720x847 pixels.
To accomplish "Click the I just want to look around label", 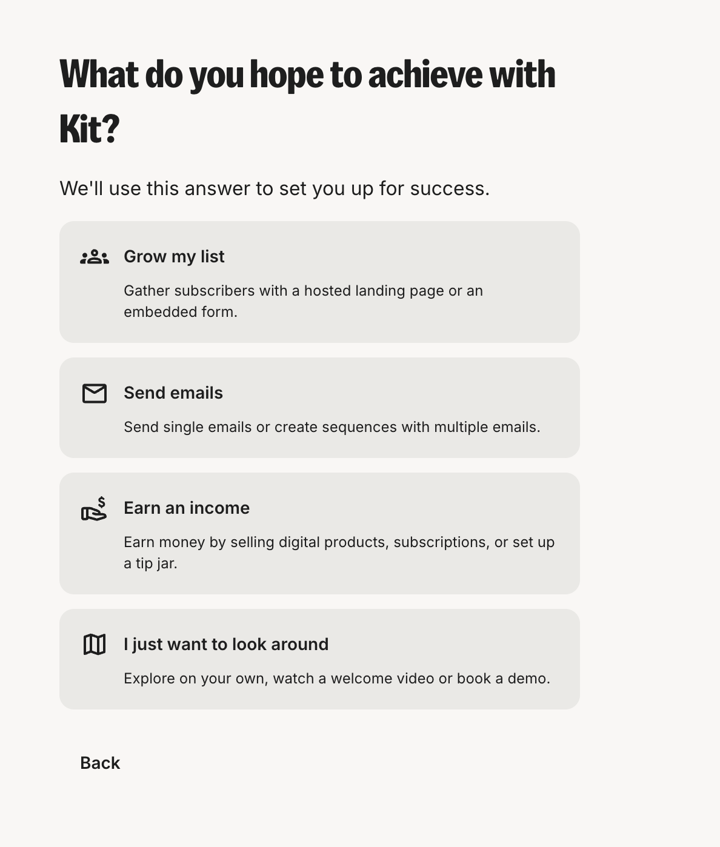I will pos(225,644).
